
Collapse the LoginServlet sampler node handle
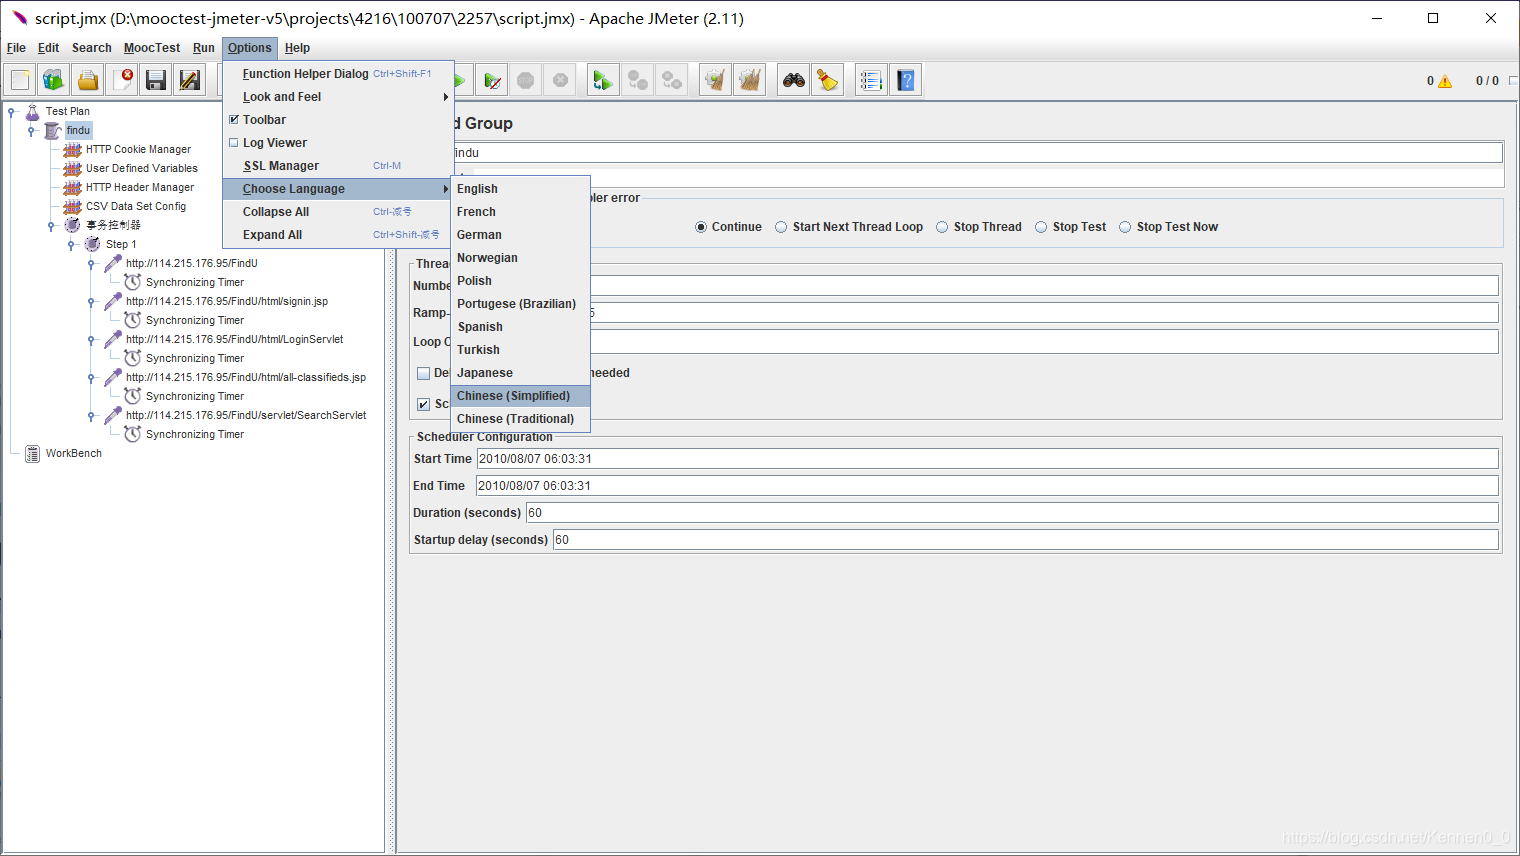(91, 339)
